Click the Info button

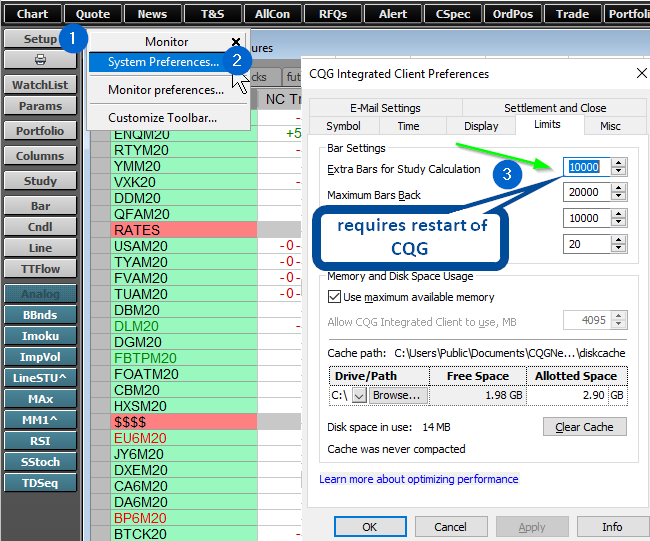[612, 527]
